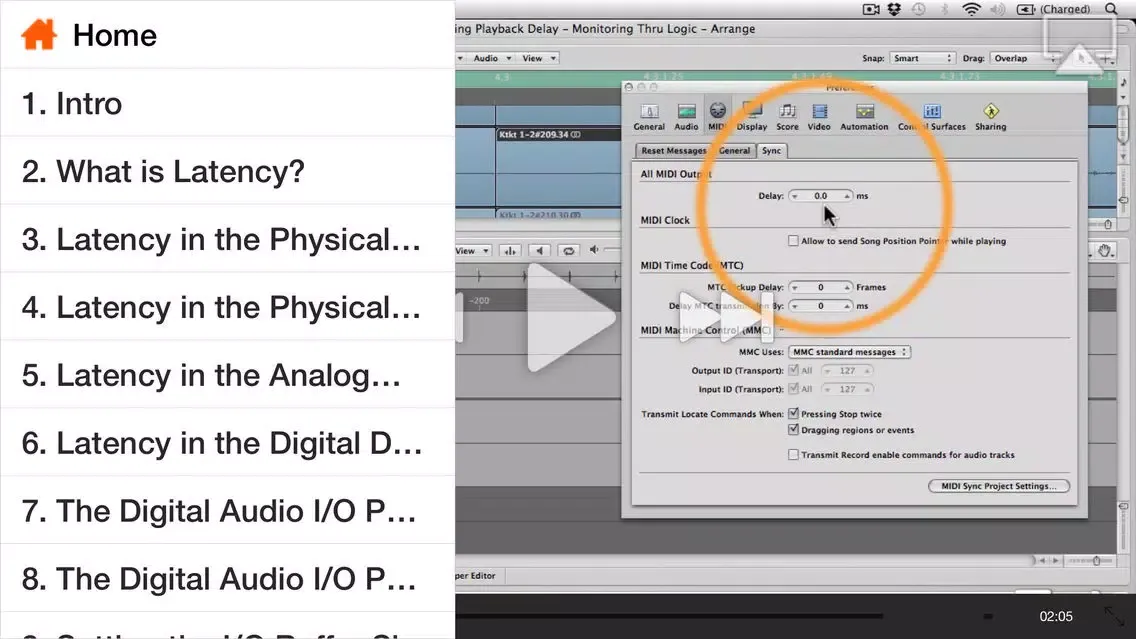
Task: Click the Wi-Fi menu bar icon
Action: 972,9
